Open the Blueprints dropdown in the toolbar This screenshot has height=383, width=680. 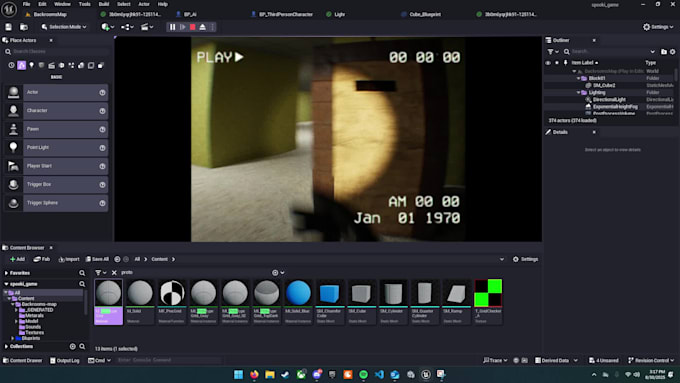pyautogui.click(x=128, y=27)
